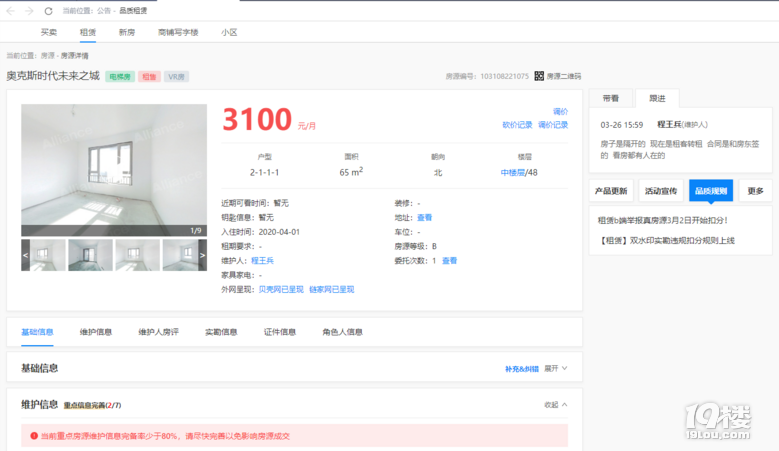Viewport: 779px width, 451px height.
Task: Expand the 基础信息 section with 展开
Action: tap(556, 368)
